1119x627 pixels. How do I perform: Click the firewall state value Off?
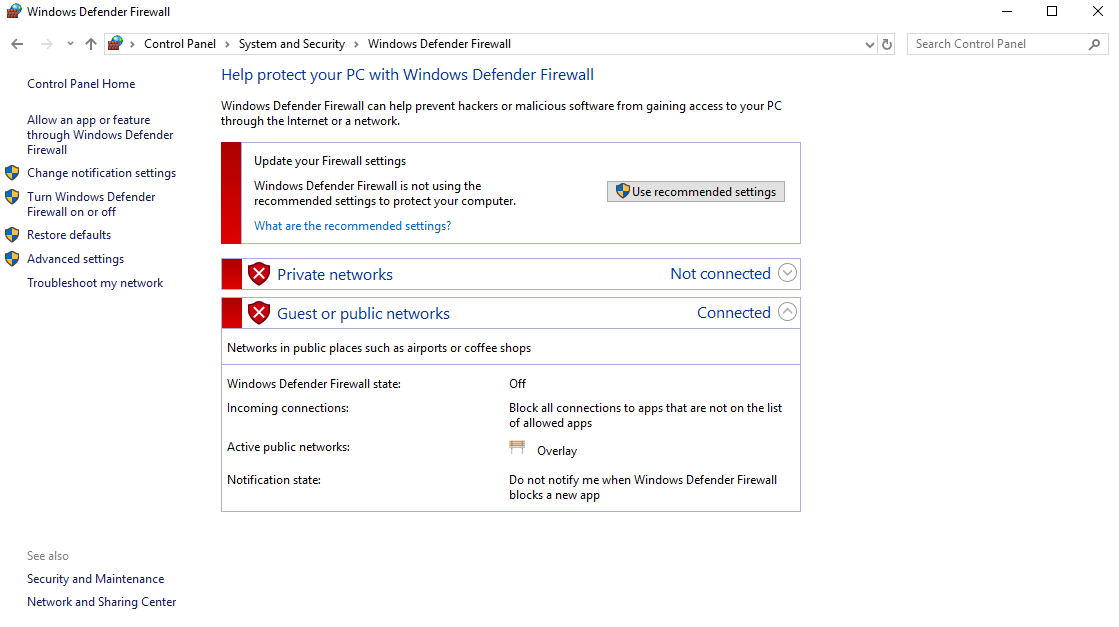pos(517,384)
